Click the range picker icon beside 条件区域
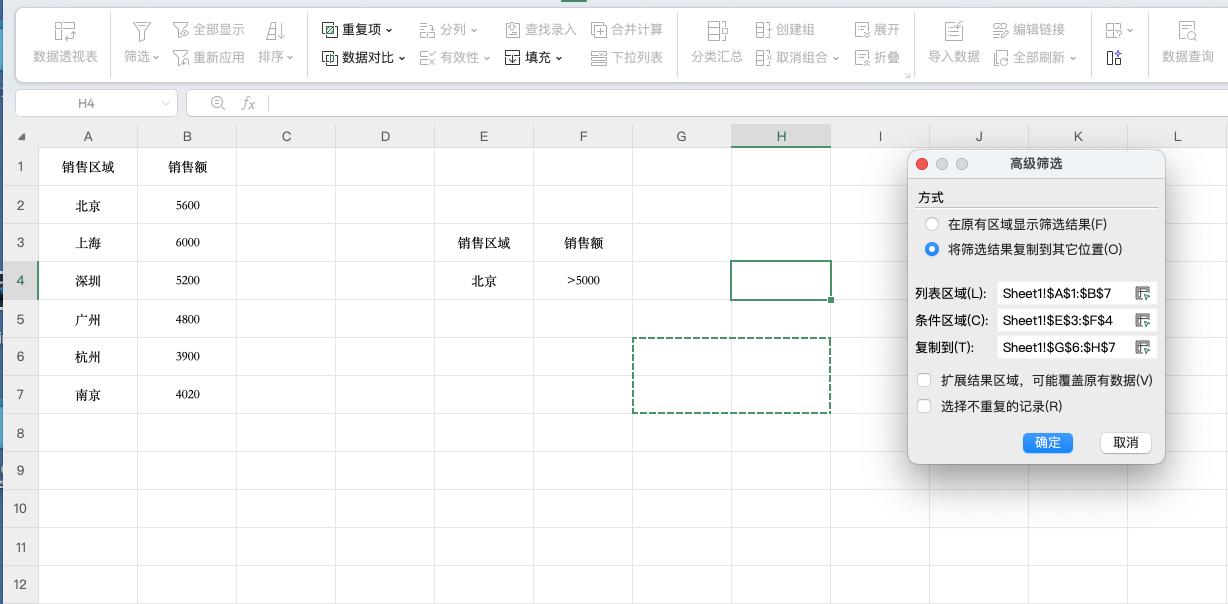 coord(1143,320)
